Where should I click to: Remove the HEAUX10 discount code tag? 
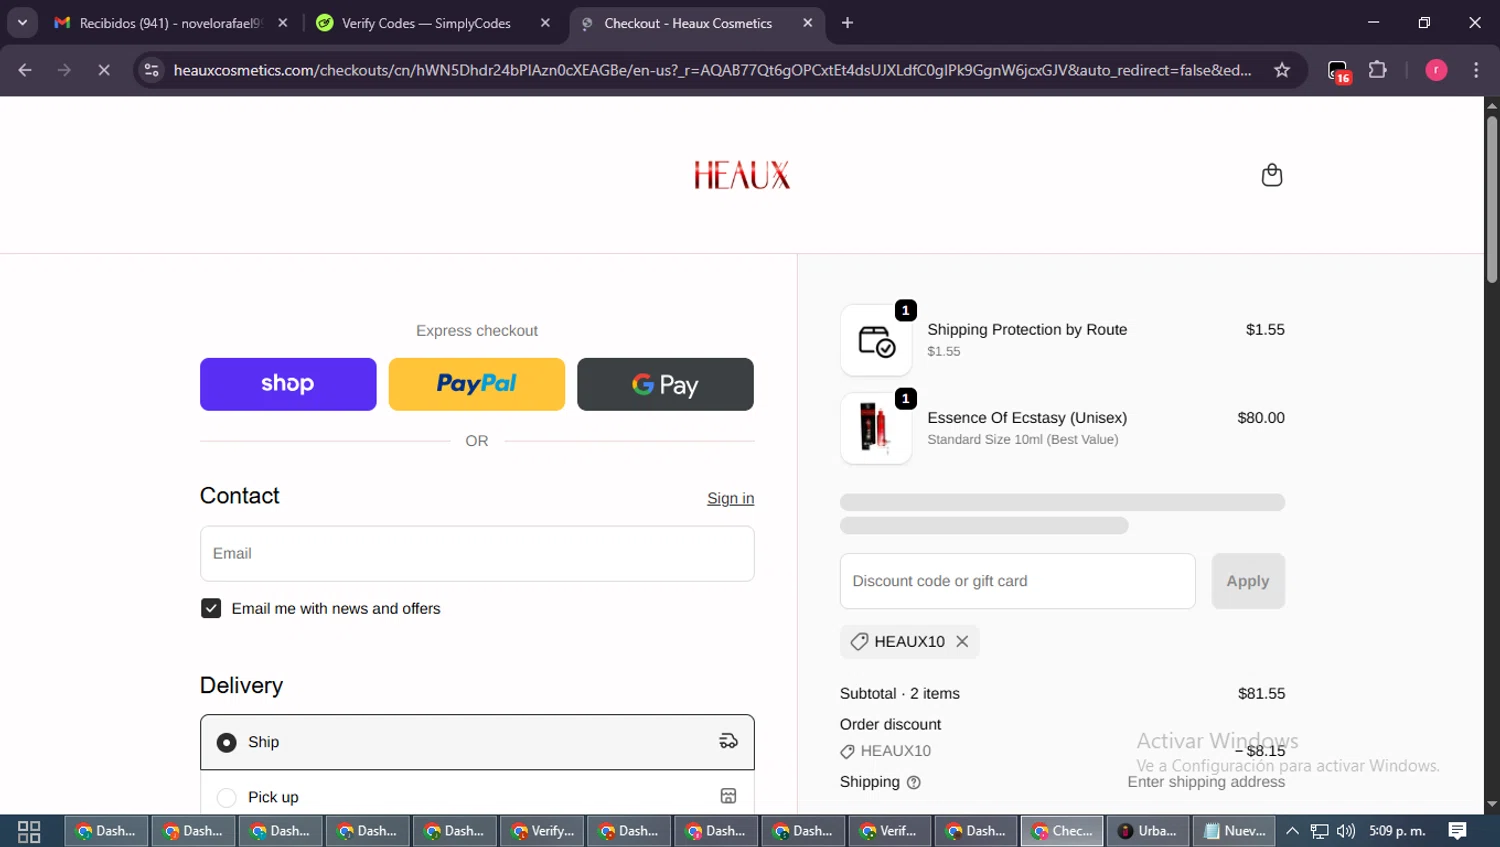(x=962, y=642)
